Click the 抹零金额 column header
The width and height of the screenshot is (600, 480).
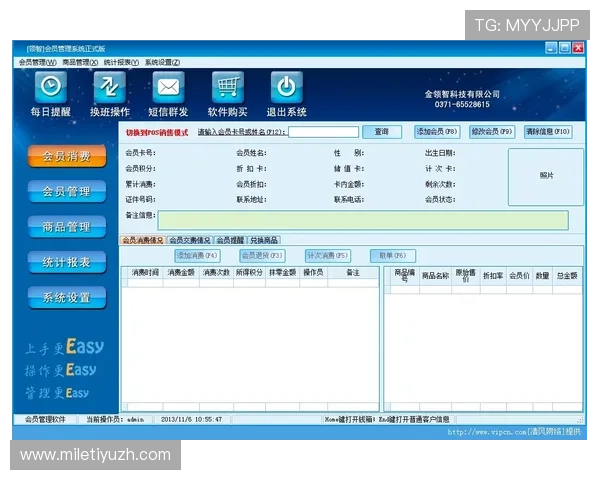tap(282, 273)
